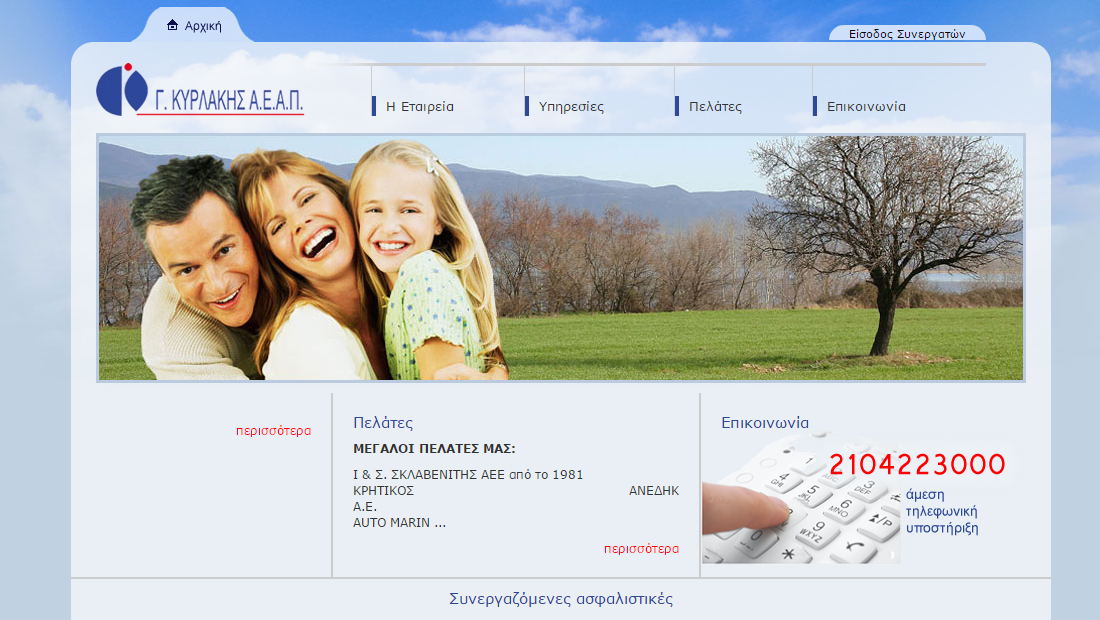The height and width of the screenshot is (620, 1100).
Task: Click the family banner image
Action: 561,257
